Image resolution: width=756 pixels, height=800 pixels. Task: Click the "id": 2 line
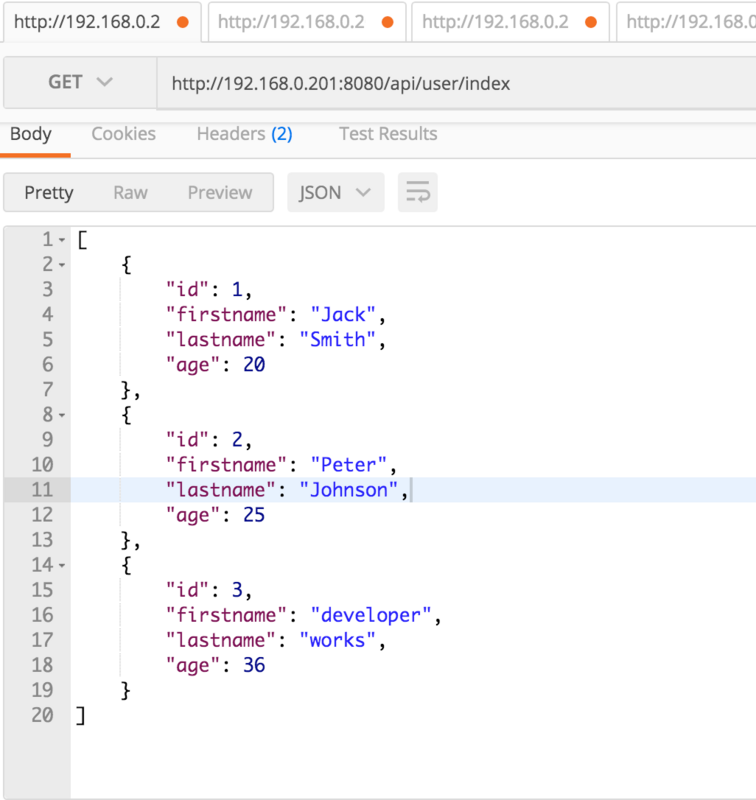(x=209, y=440)
